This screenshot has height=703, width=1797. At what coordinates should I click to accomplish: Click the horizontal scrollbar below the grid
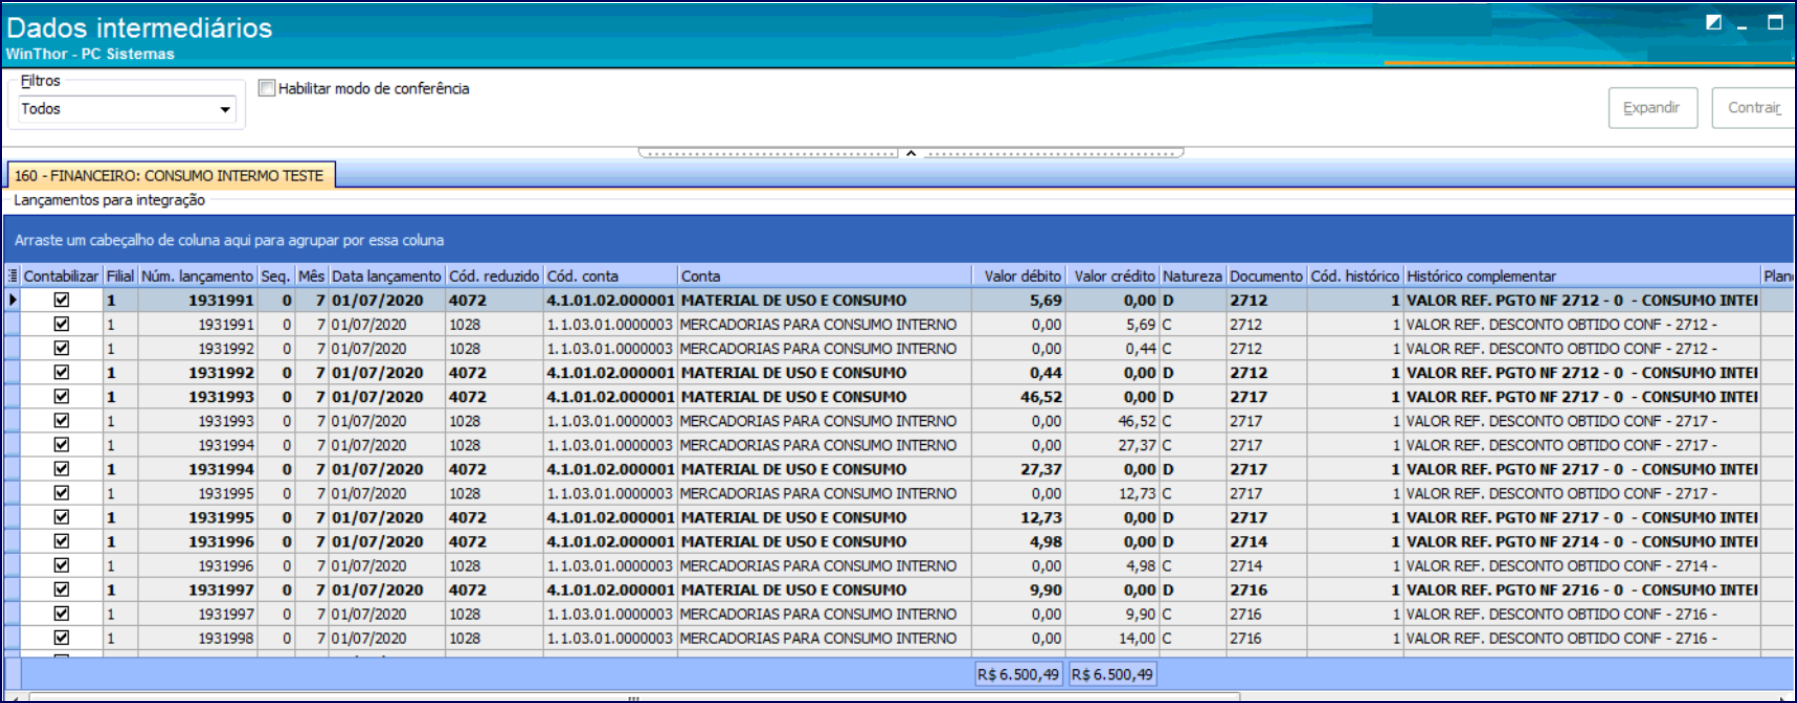coord(634,697)
